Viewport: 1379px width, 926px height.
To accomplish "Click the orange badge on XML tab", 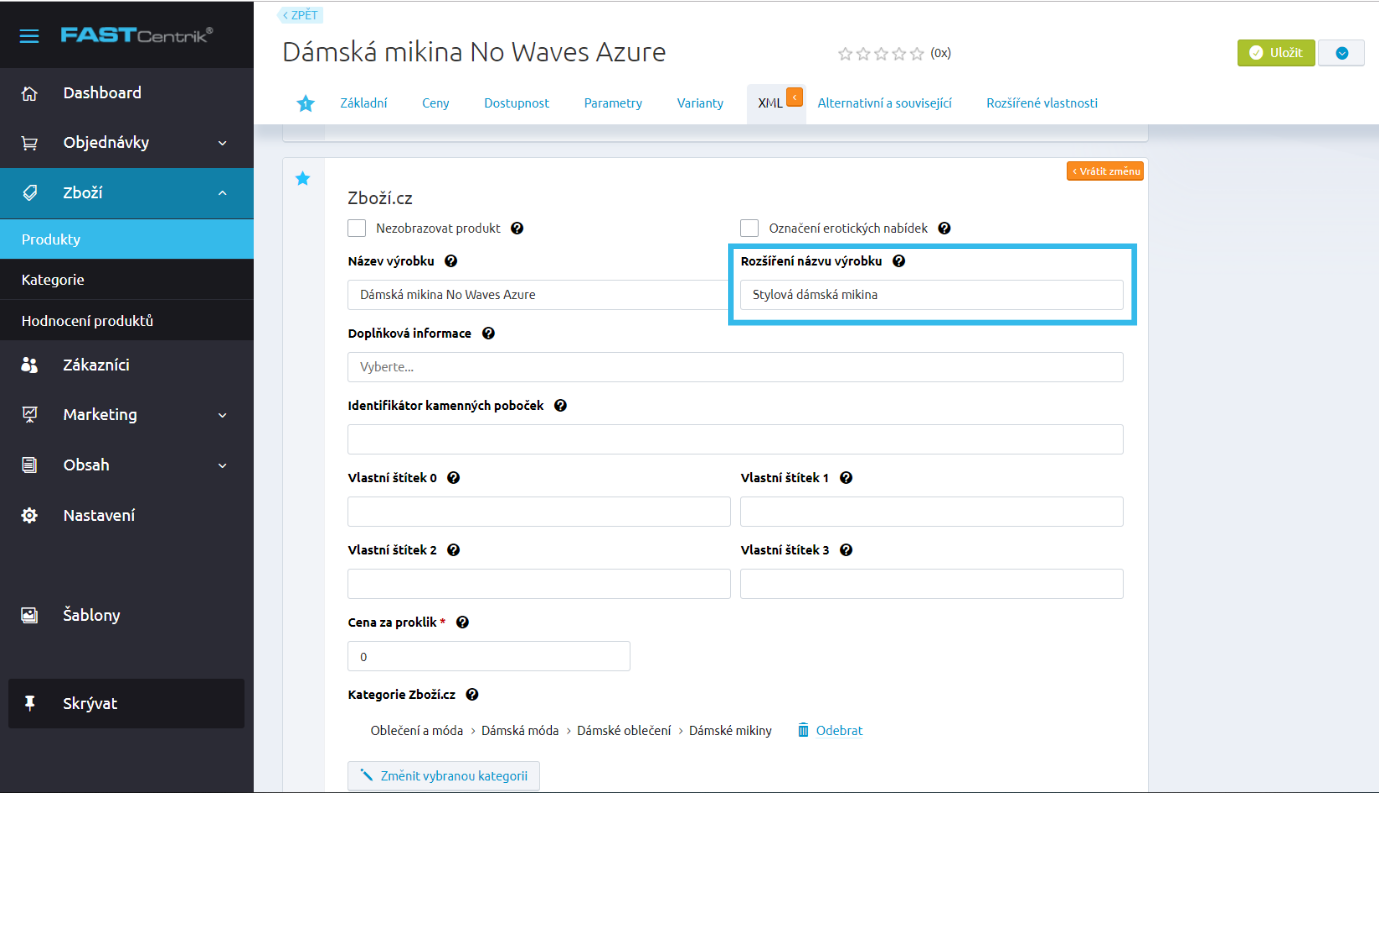I will pyautogui.click(x=795, y=97).
